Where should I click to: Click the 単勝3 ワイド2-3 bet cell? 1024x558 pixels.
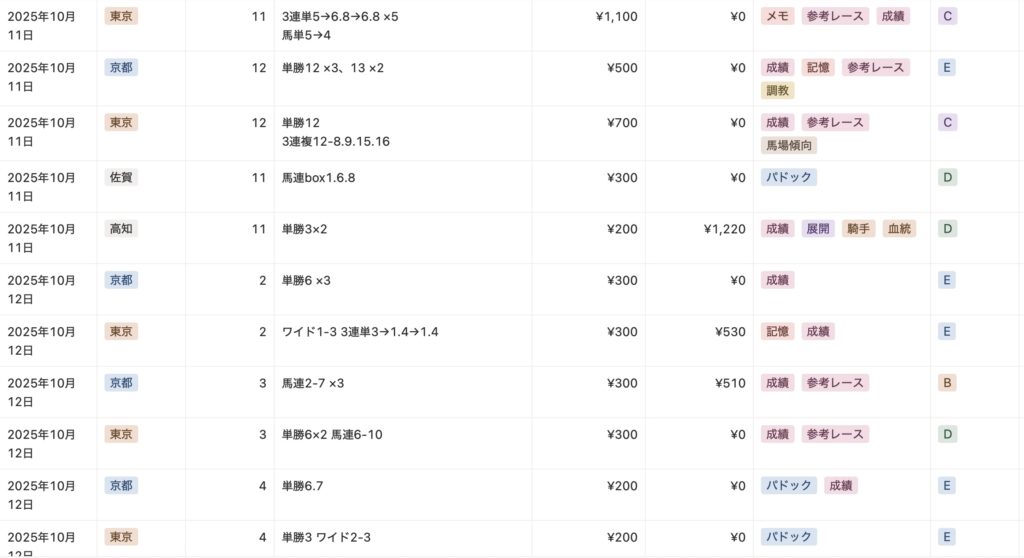[326, 537]
